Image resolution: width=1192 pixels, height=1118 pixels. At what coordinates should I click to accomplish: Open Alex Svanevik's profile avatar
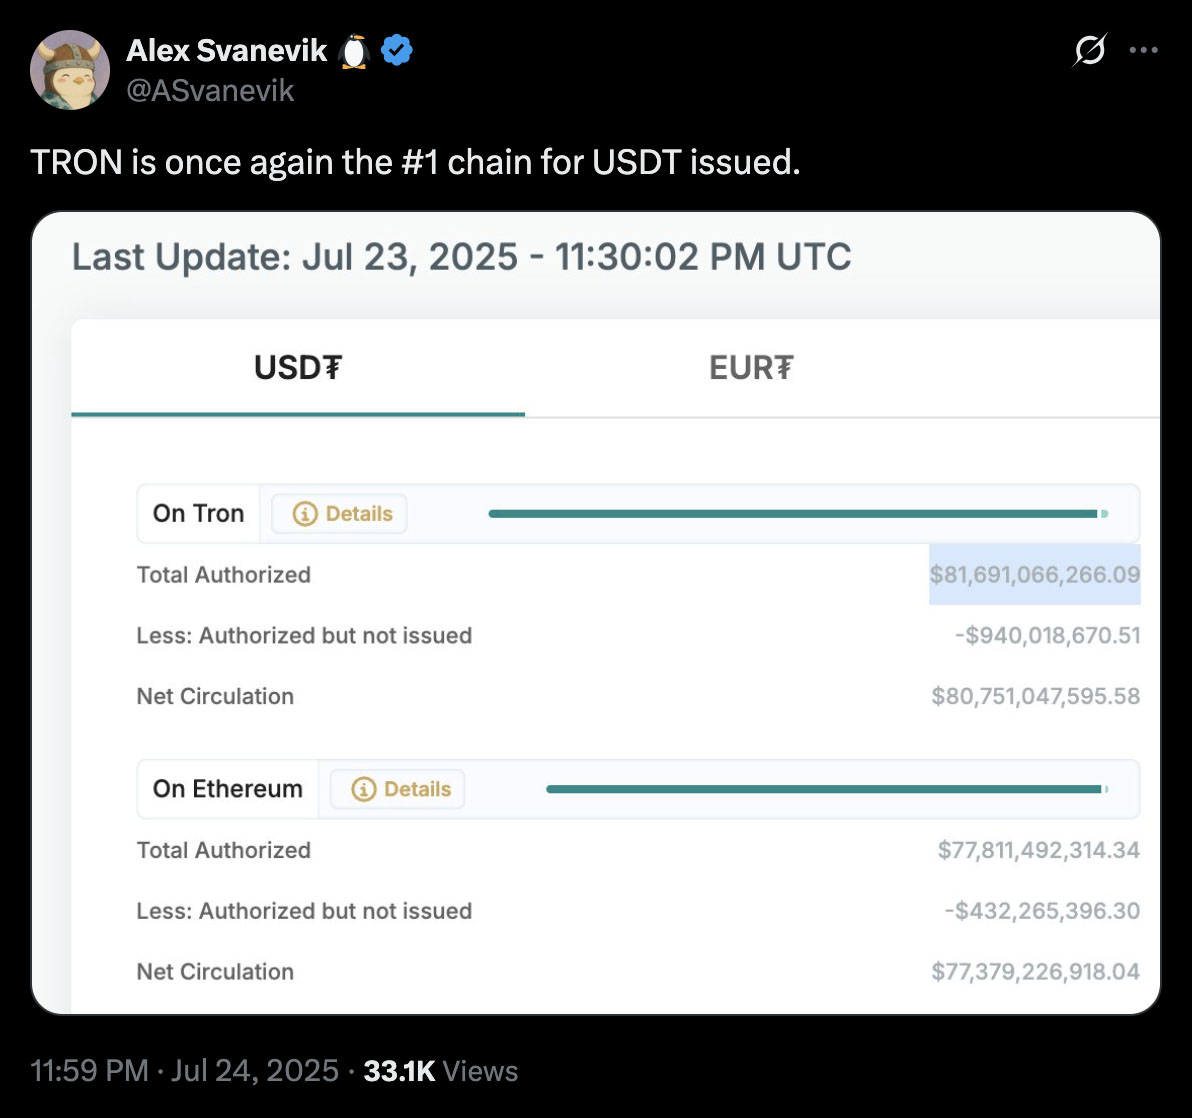(x=70, y=70)
